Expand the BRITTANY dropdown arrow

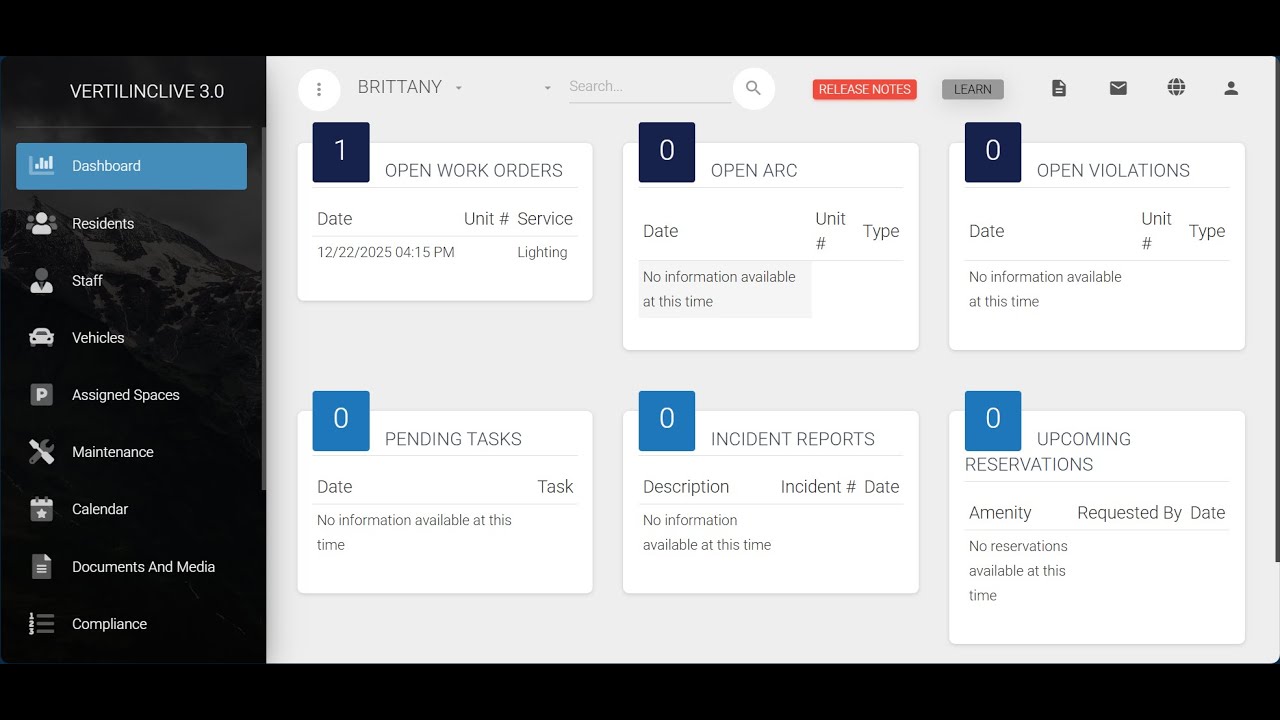point(459,88)
